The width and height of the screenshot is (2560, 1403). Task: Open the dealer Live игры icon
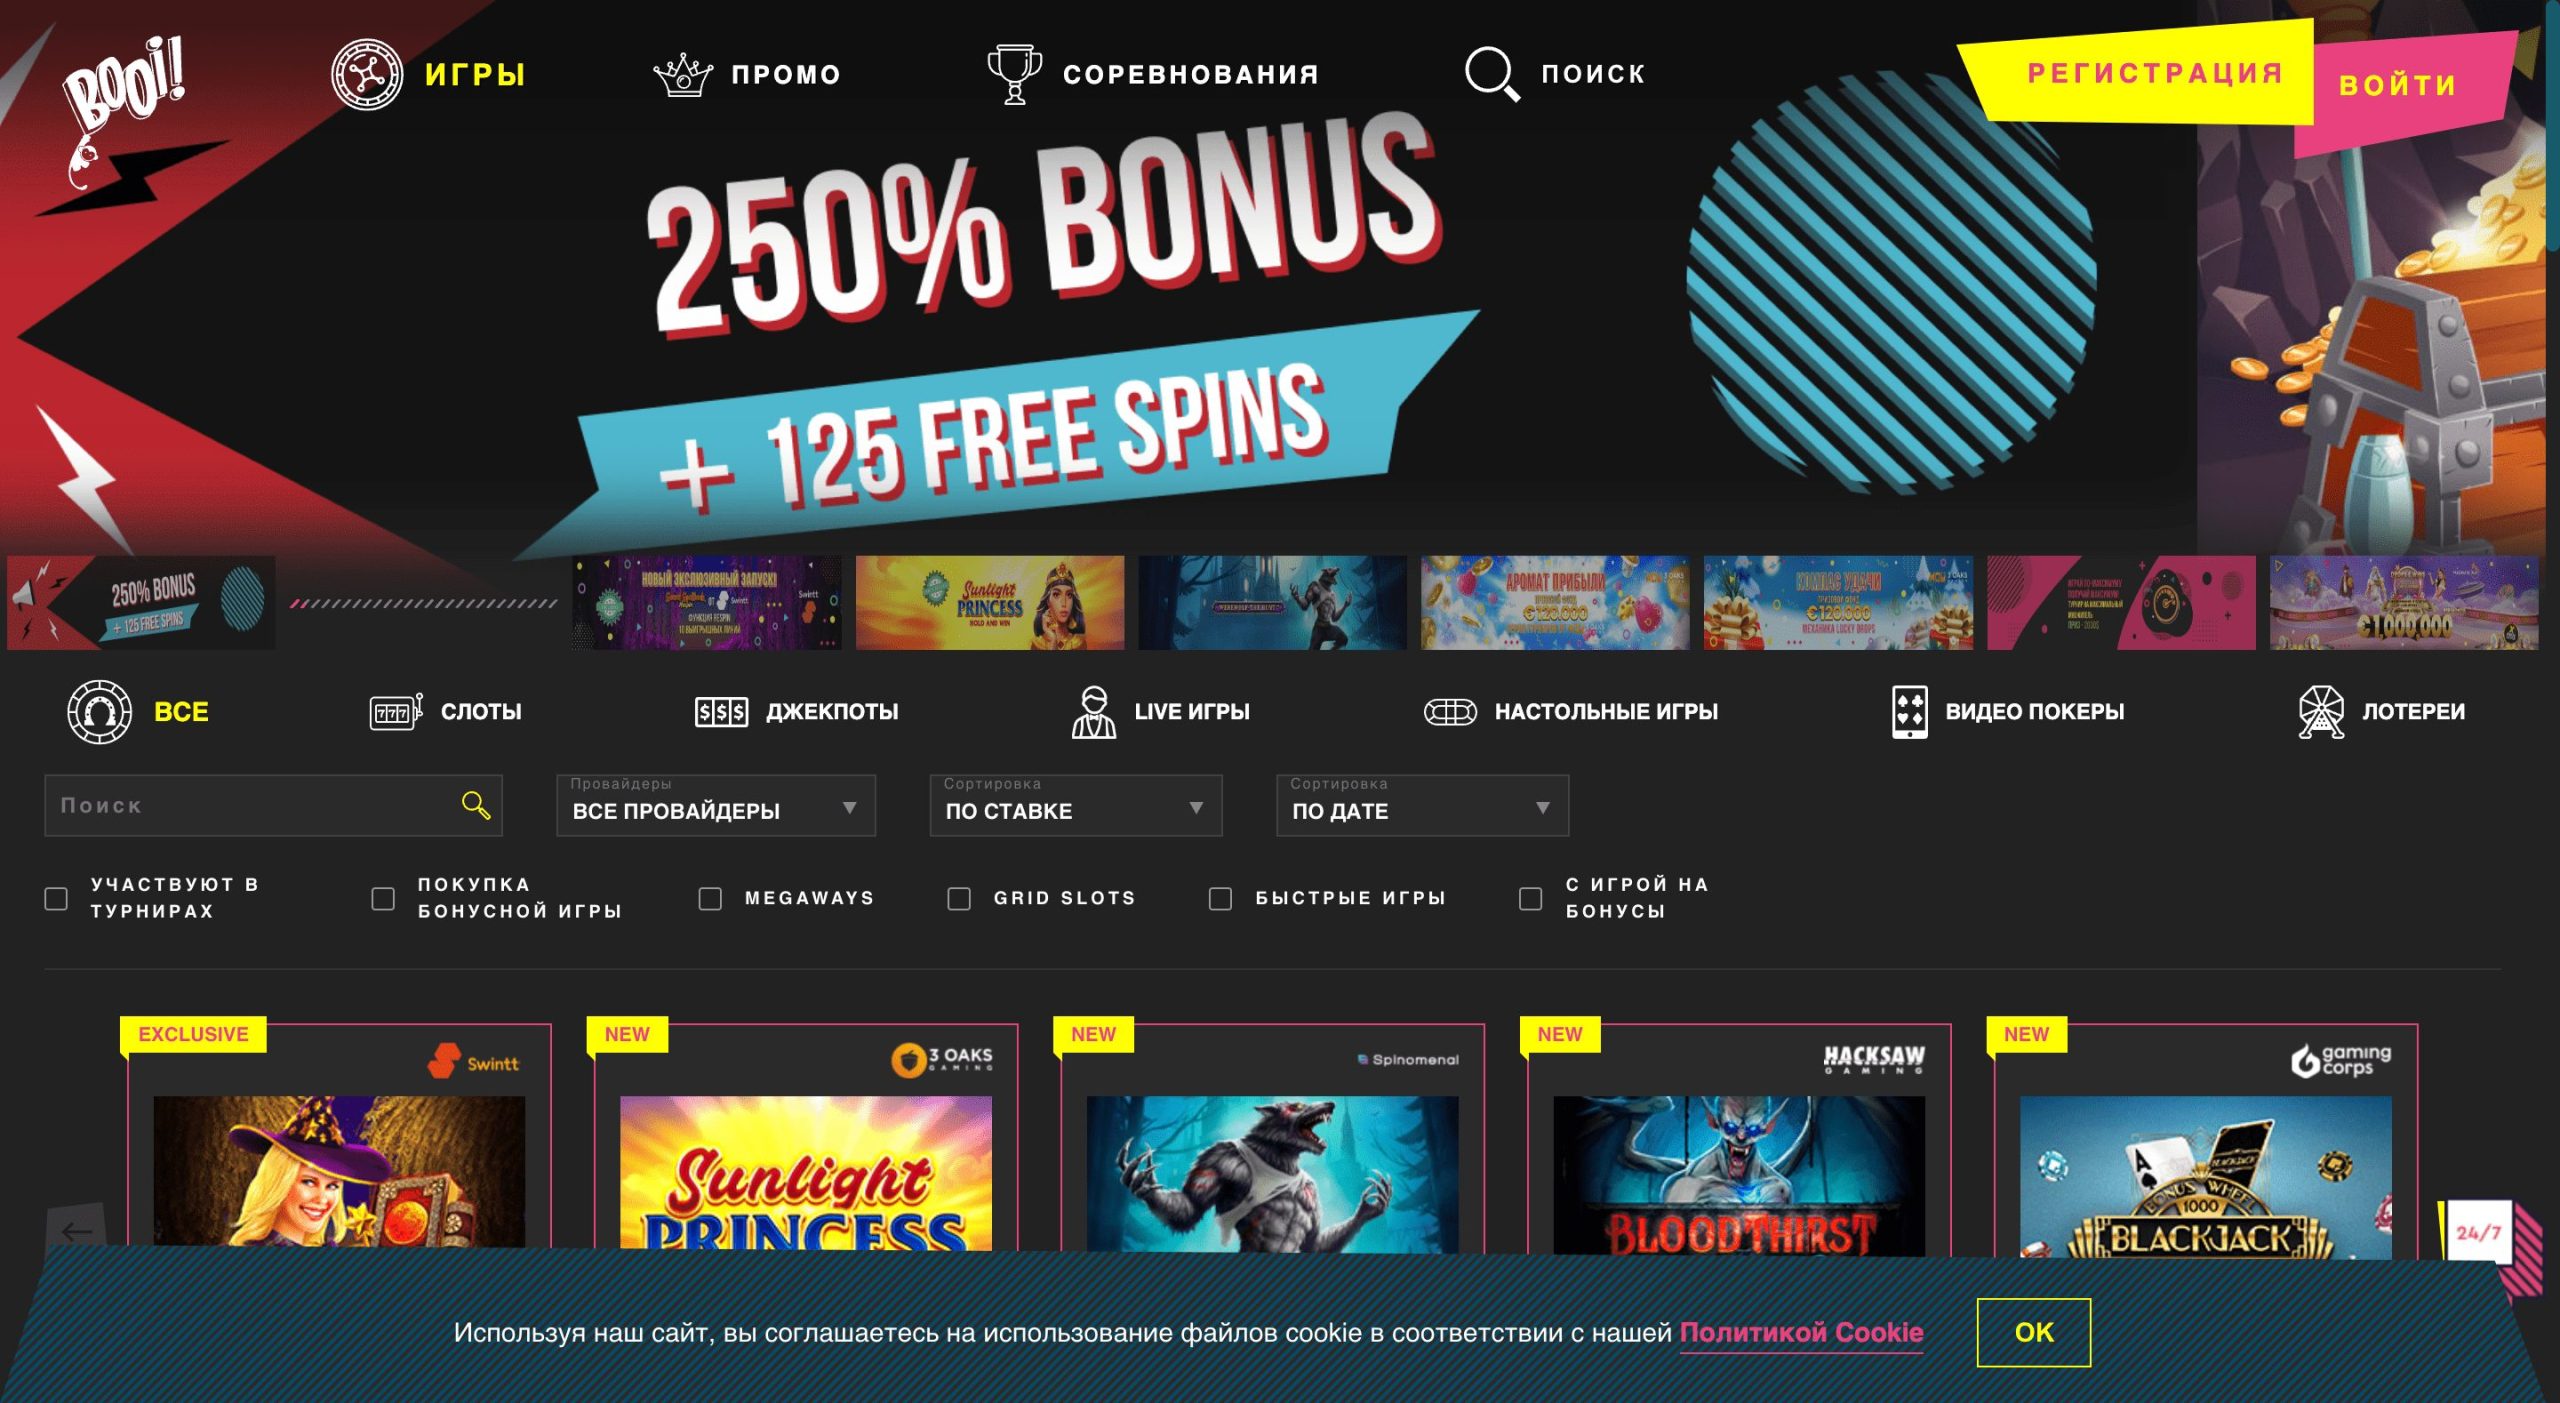tap(1094, 712)
